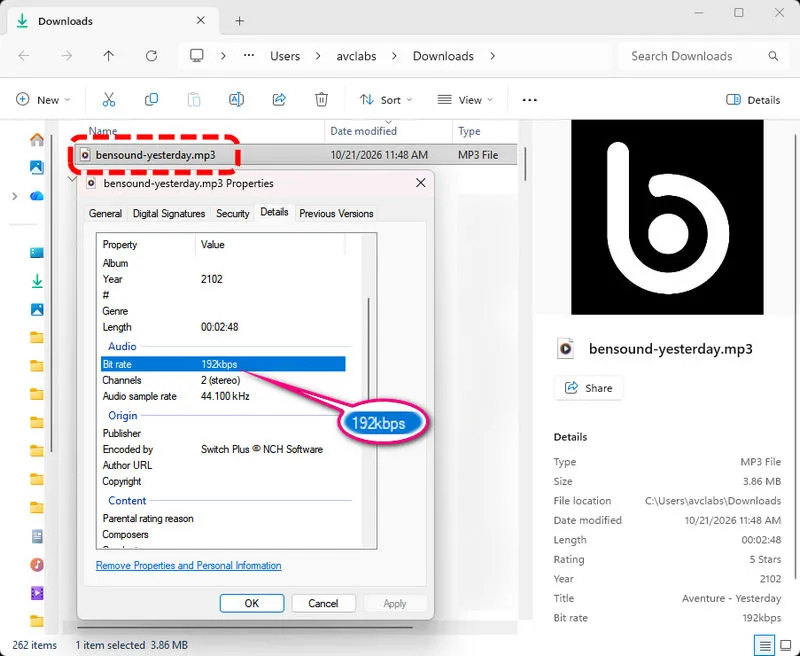The height and width of the screenshot is (656, 800).
Task: Click the Up directory arrow
Action: pos(108,56)
